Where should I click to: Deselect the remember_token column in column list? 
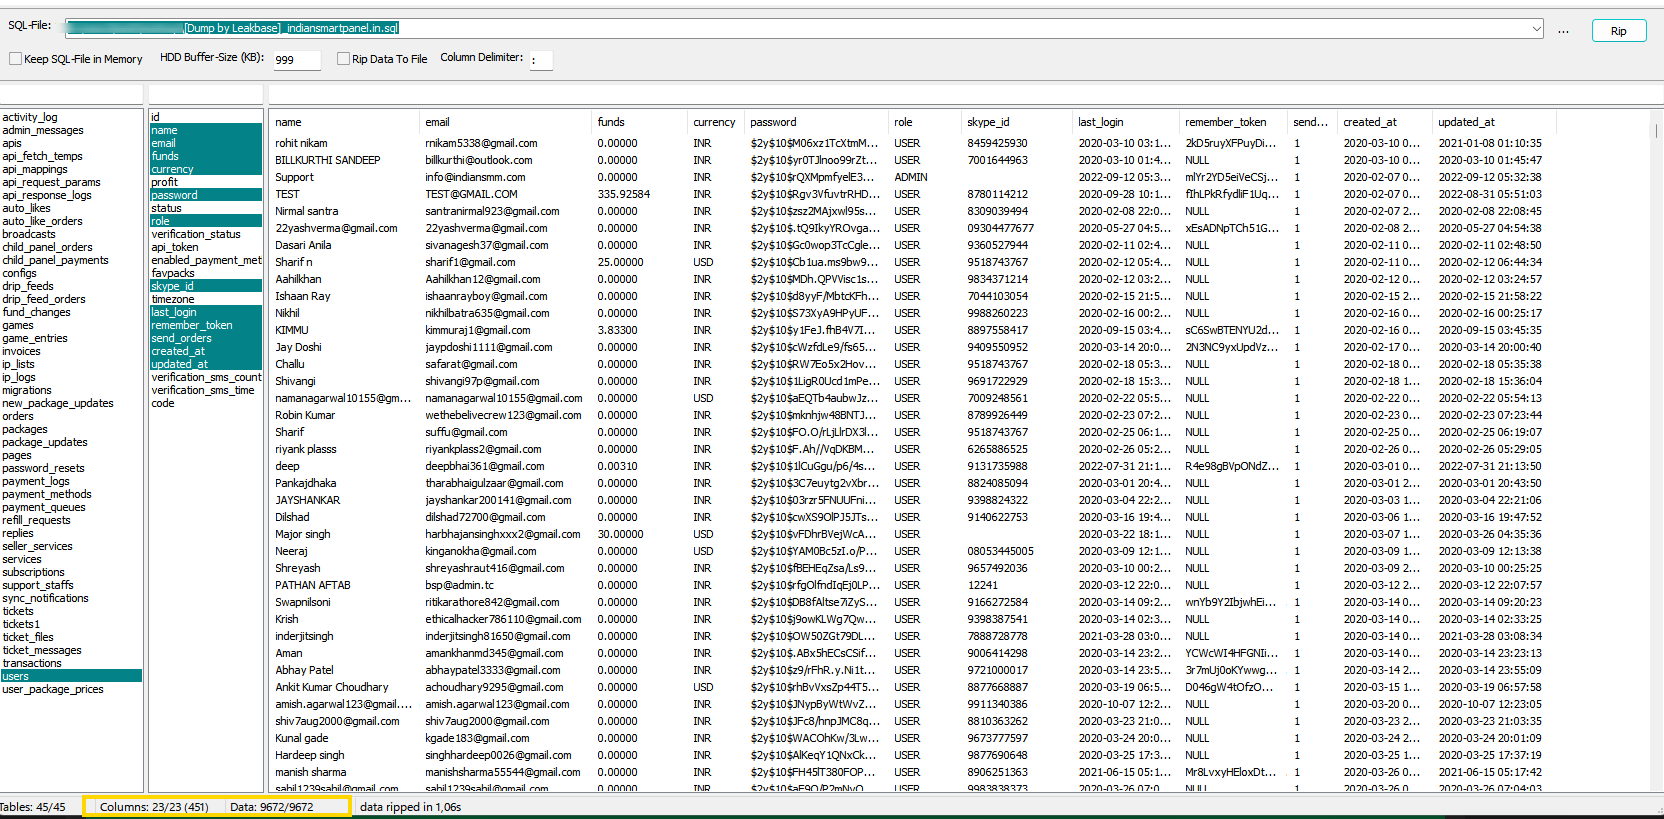tap(206, 325)
